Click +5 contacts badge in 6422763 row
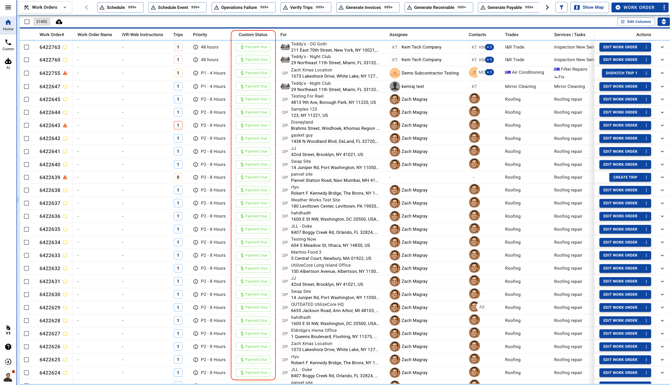Image resolution: width=670 pixels, height=385 pixels. click(489, 47)
